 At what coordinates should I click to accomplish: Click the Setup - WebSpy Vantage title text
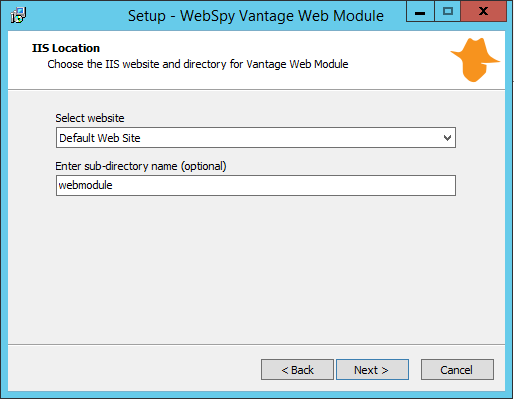[256, 16]
